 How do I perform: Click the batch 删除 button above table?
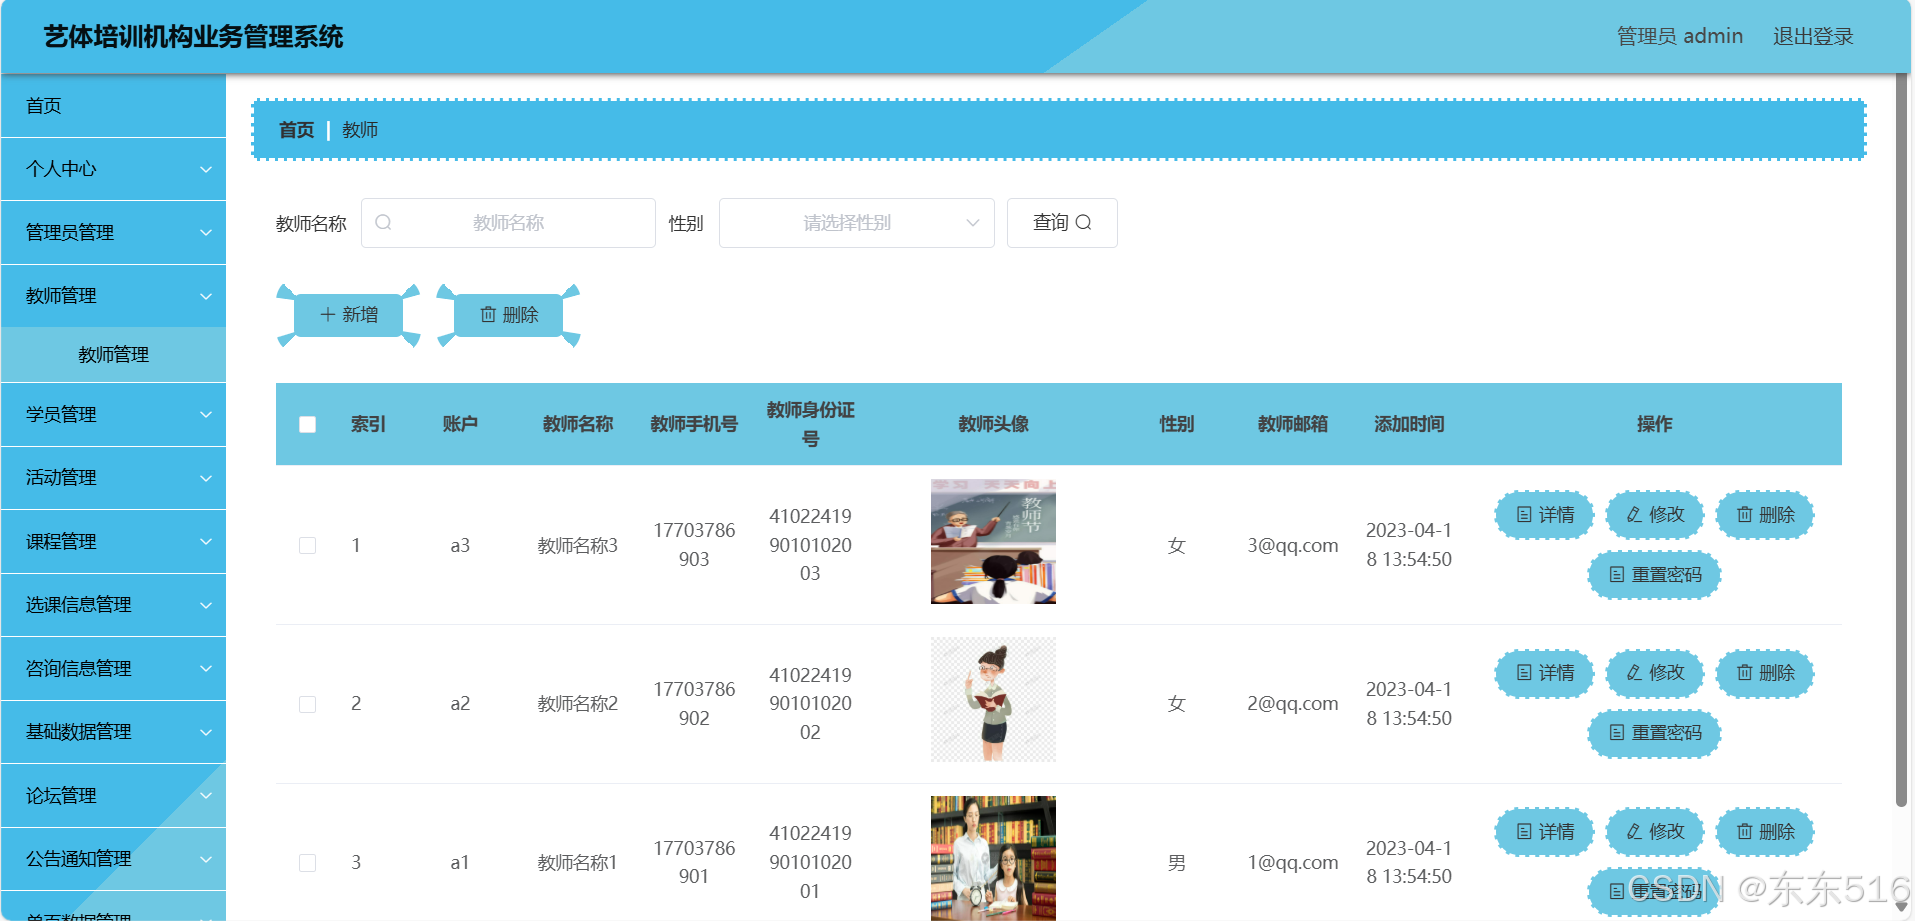coord(509,315)
